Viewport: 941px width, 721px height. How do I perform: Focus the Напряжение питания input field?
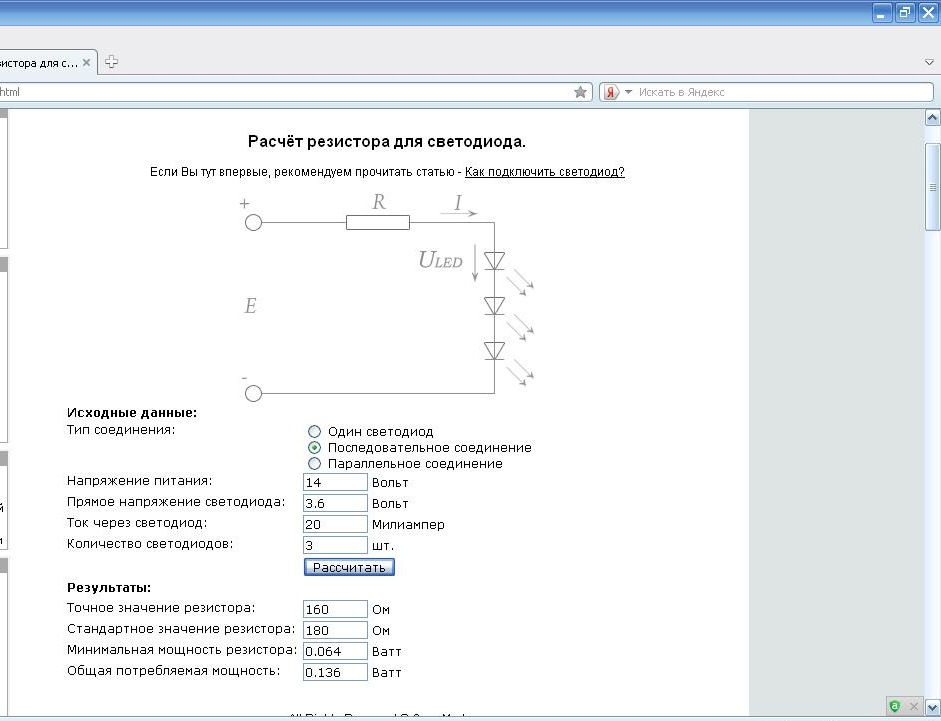[335, 482]
